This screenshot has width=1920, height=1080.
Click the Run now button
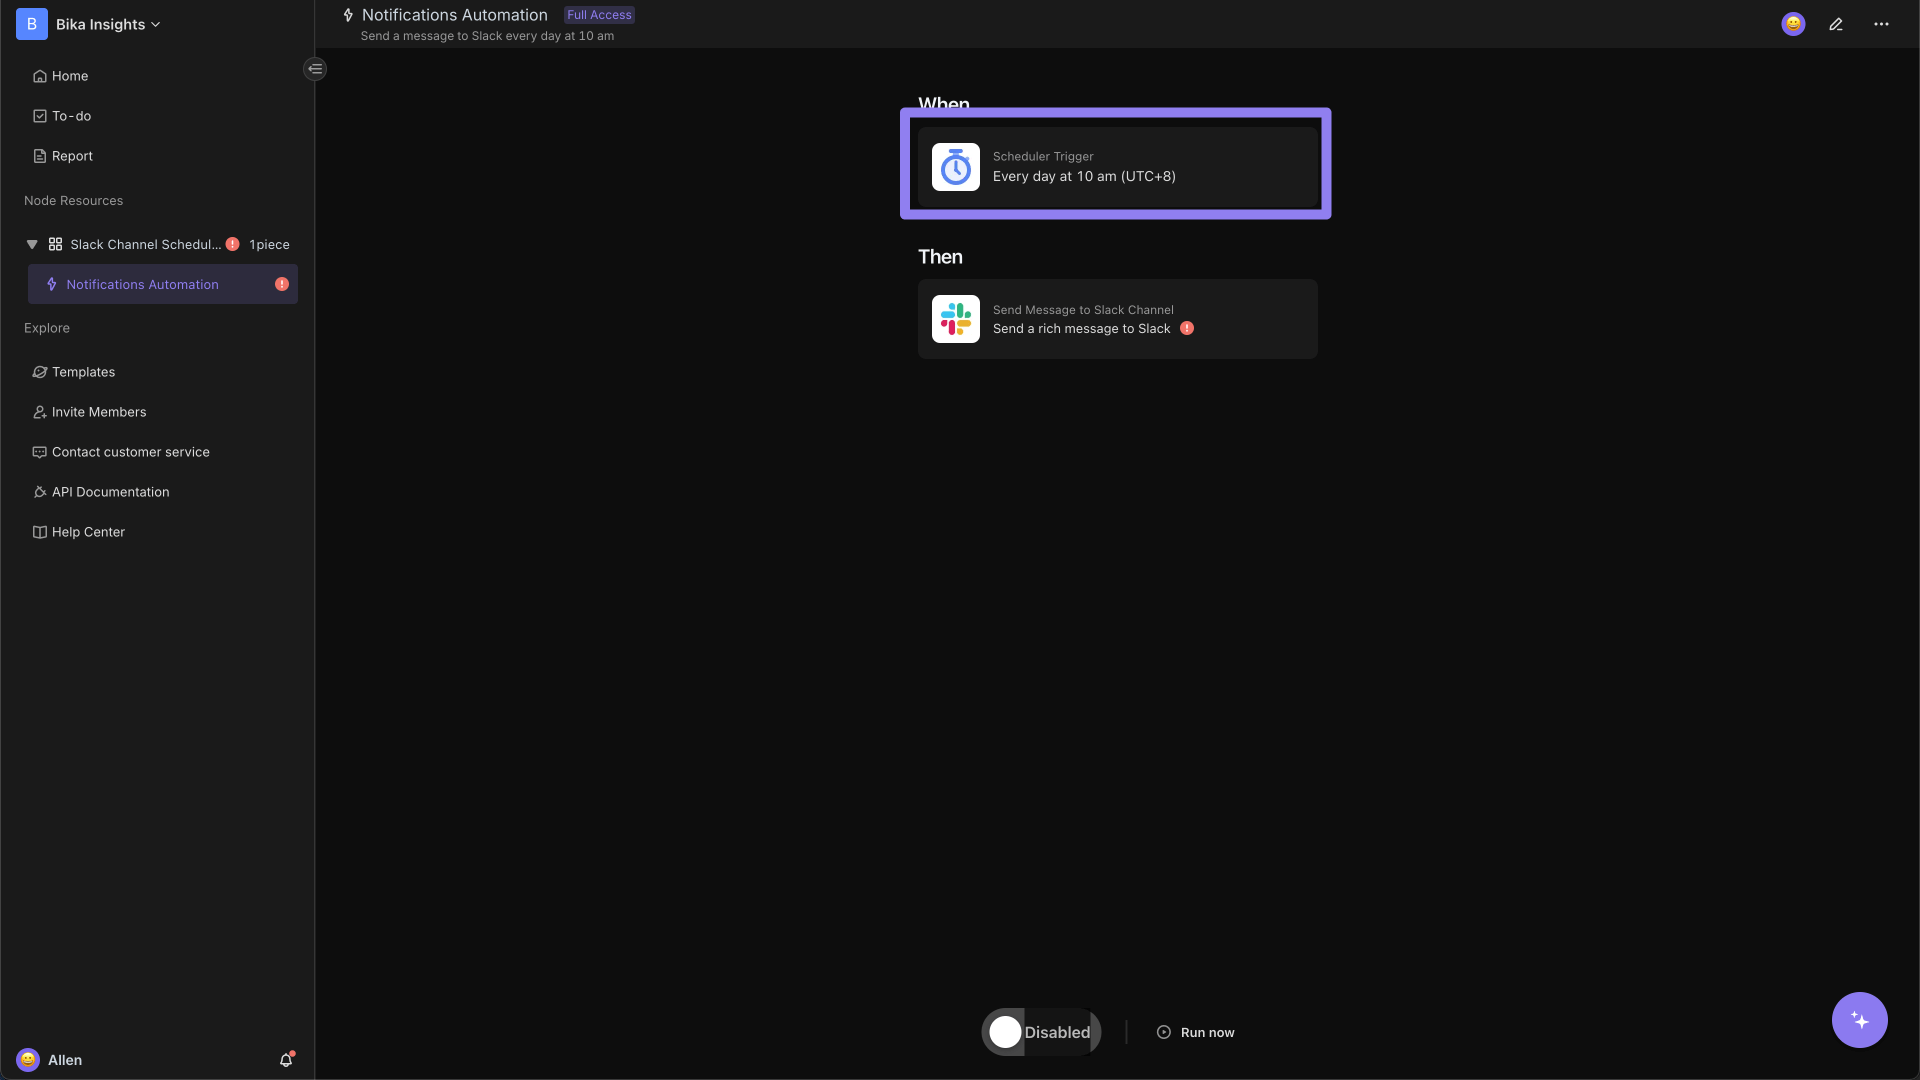tap(1195, 1033)
